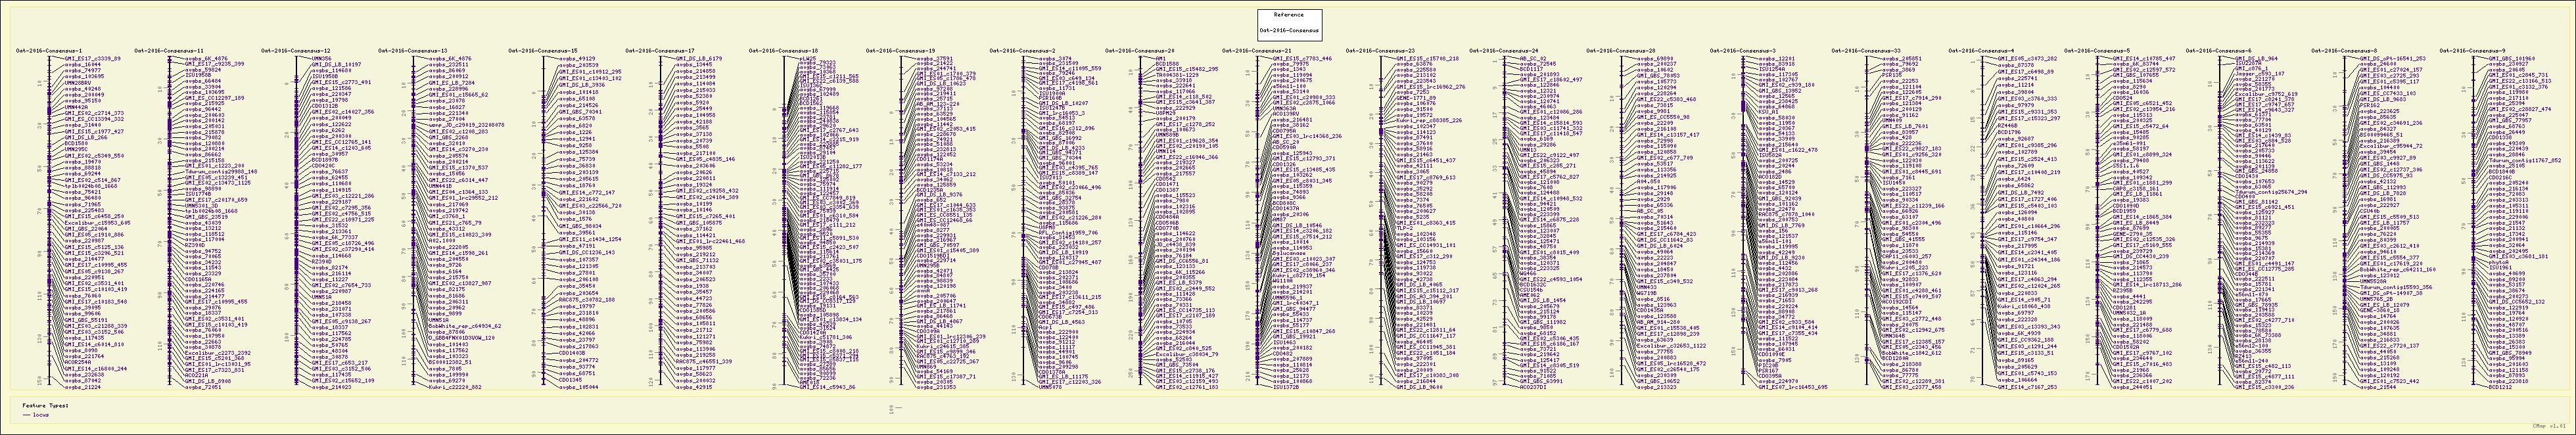Click marker AM1 on Consensus-20 map
This screenshot has height=435, width=2576.
1159,58
